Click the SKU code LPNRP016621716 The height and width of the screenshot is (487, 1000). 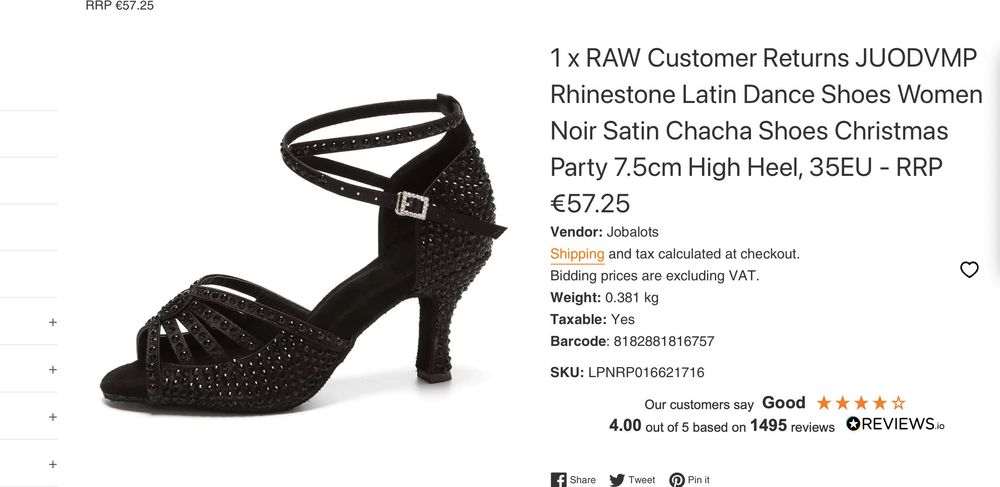(646, 372)
